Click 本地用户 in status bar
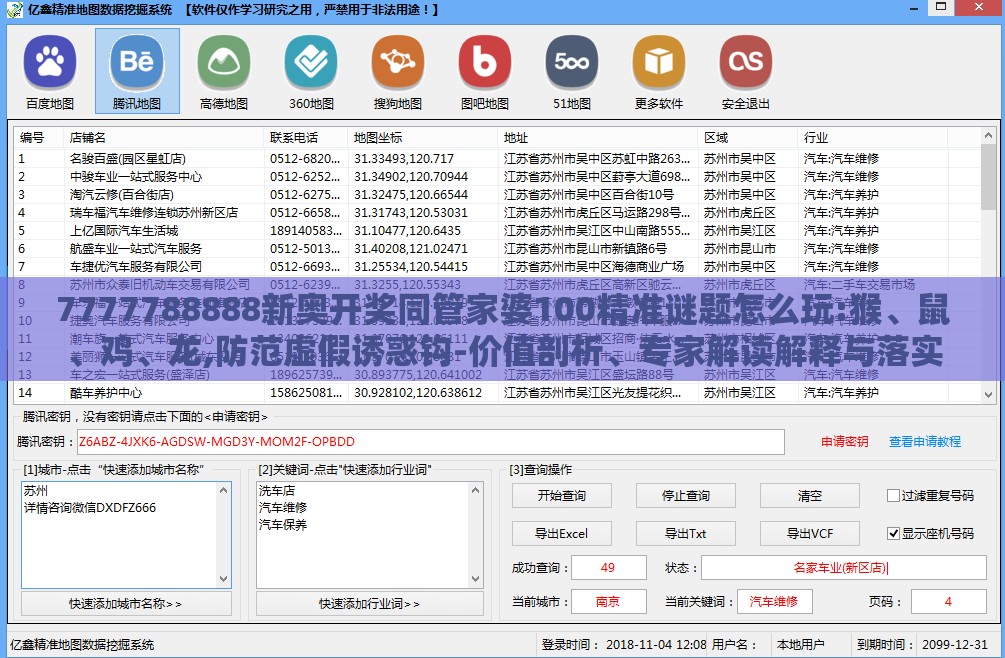1005x658 pixels. tap(801, 645)
